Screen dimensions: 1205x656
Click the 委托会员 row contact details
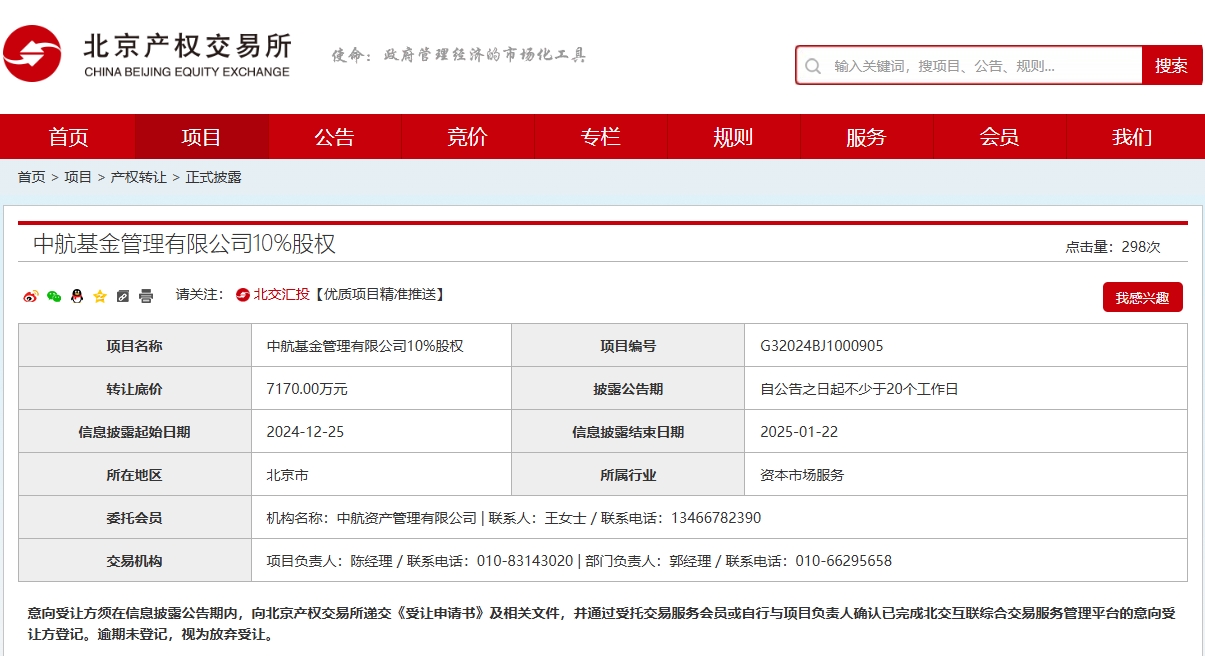513,518
